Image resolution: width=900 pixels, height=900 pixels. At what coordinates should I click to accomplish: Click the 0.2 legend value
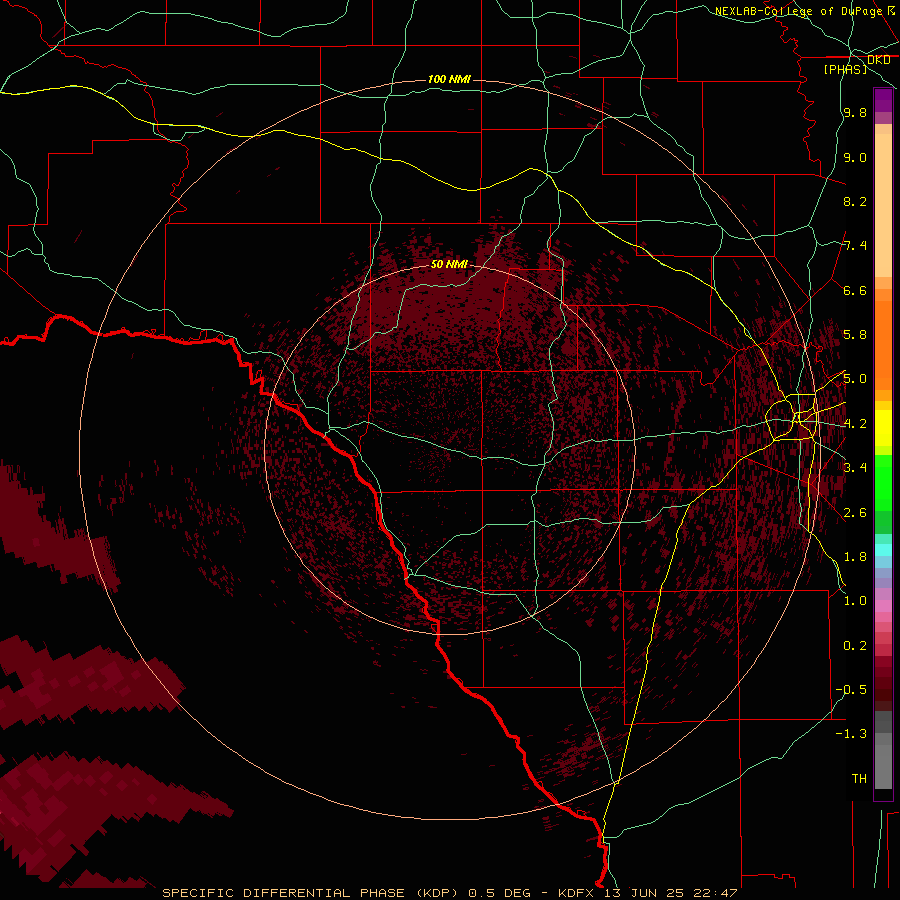(x=855, y=646)
